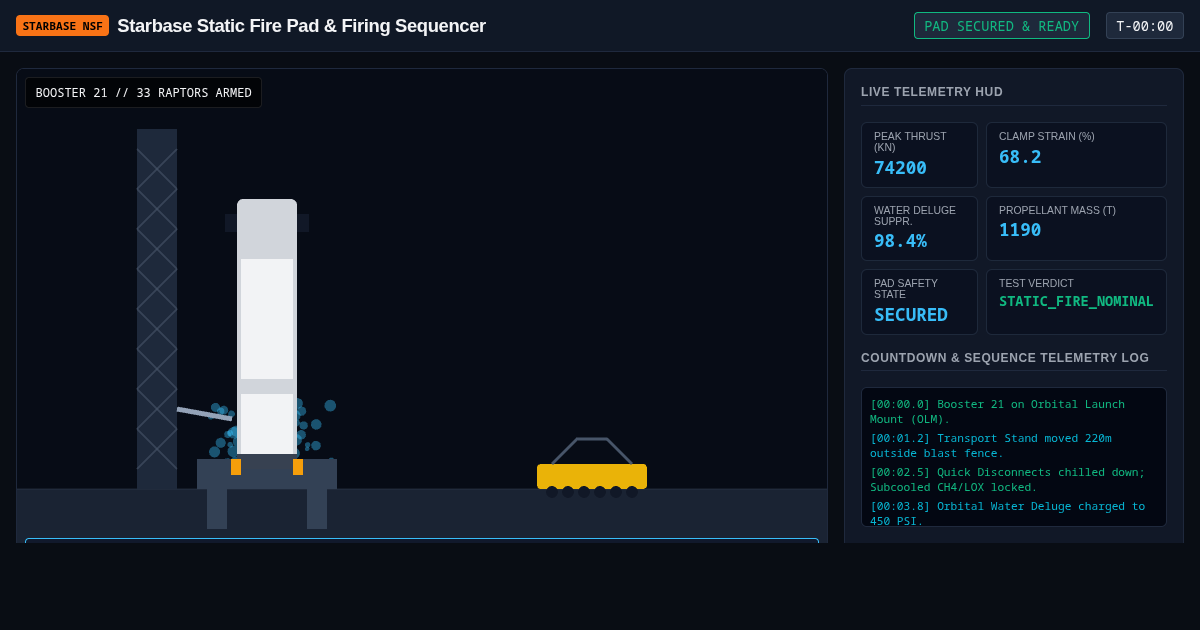The image size is (1200, 630).
Task: Click the lattice launch tower
Action: [157, 308]
